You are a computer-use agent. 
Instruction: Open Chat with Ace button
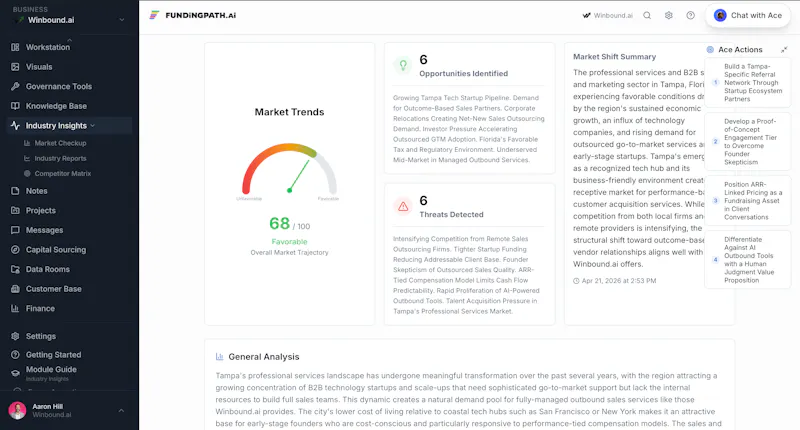[748, 15]
